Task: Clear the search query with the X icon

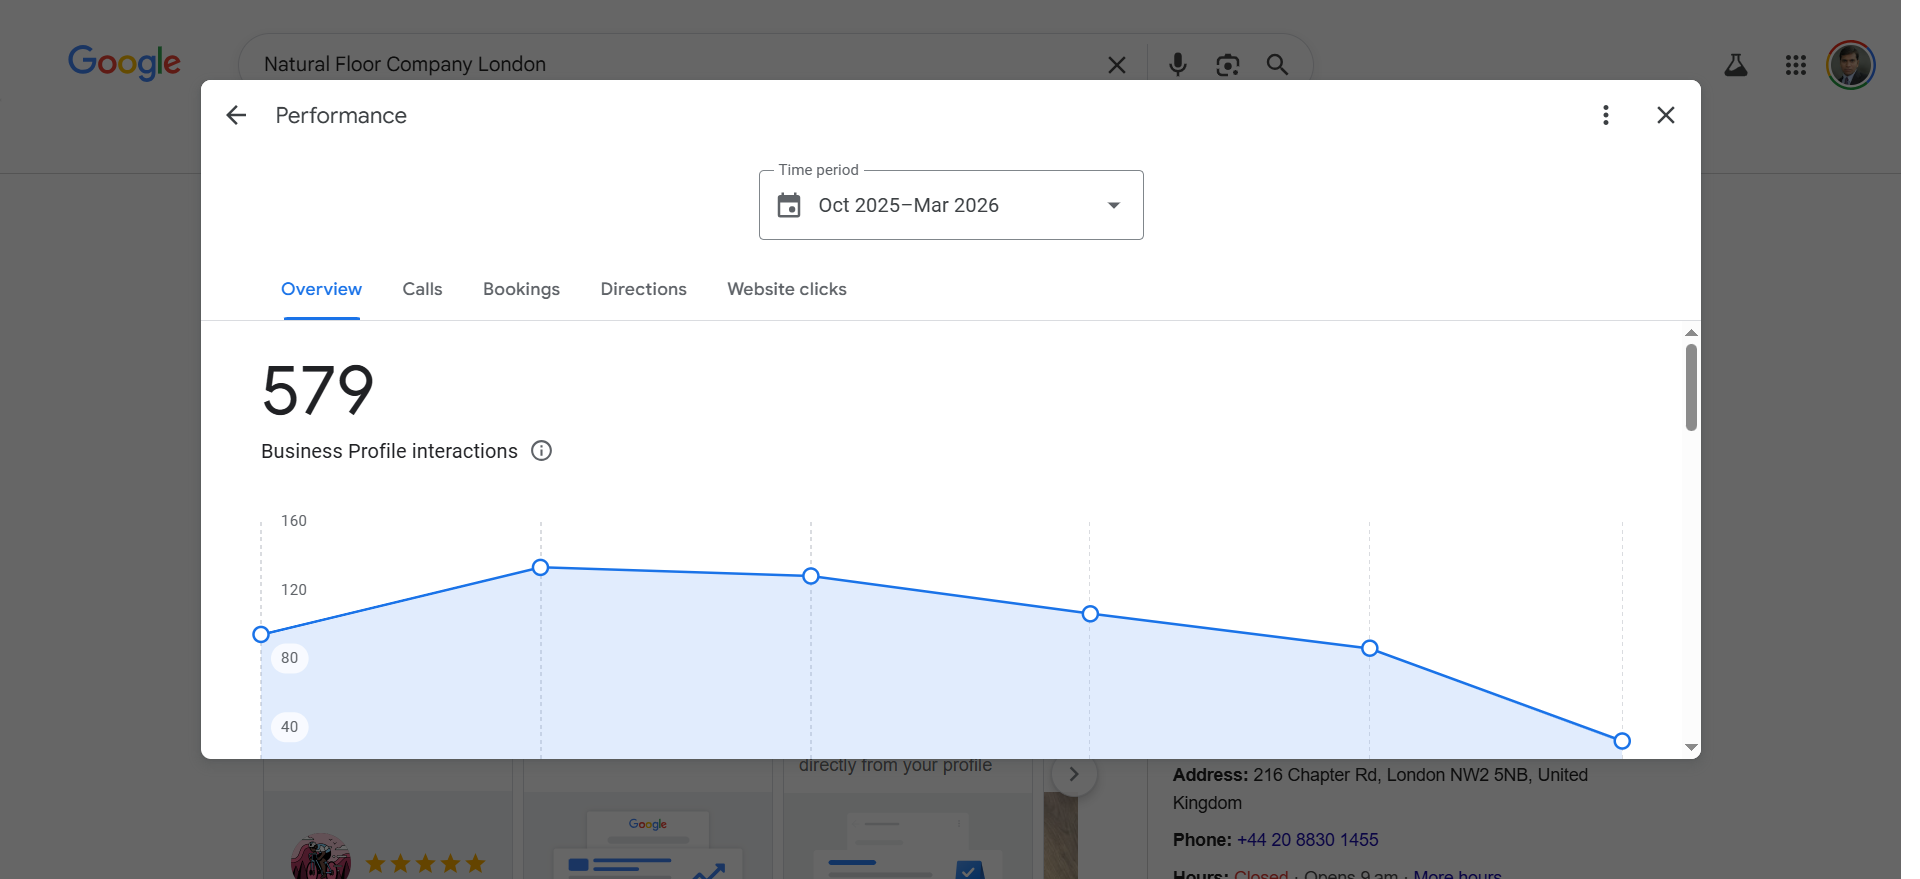Action: point(1117,65)
